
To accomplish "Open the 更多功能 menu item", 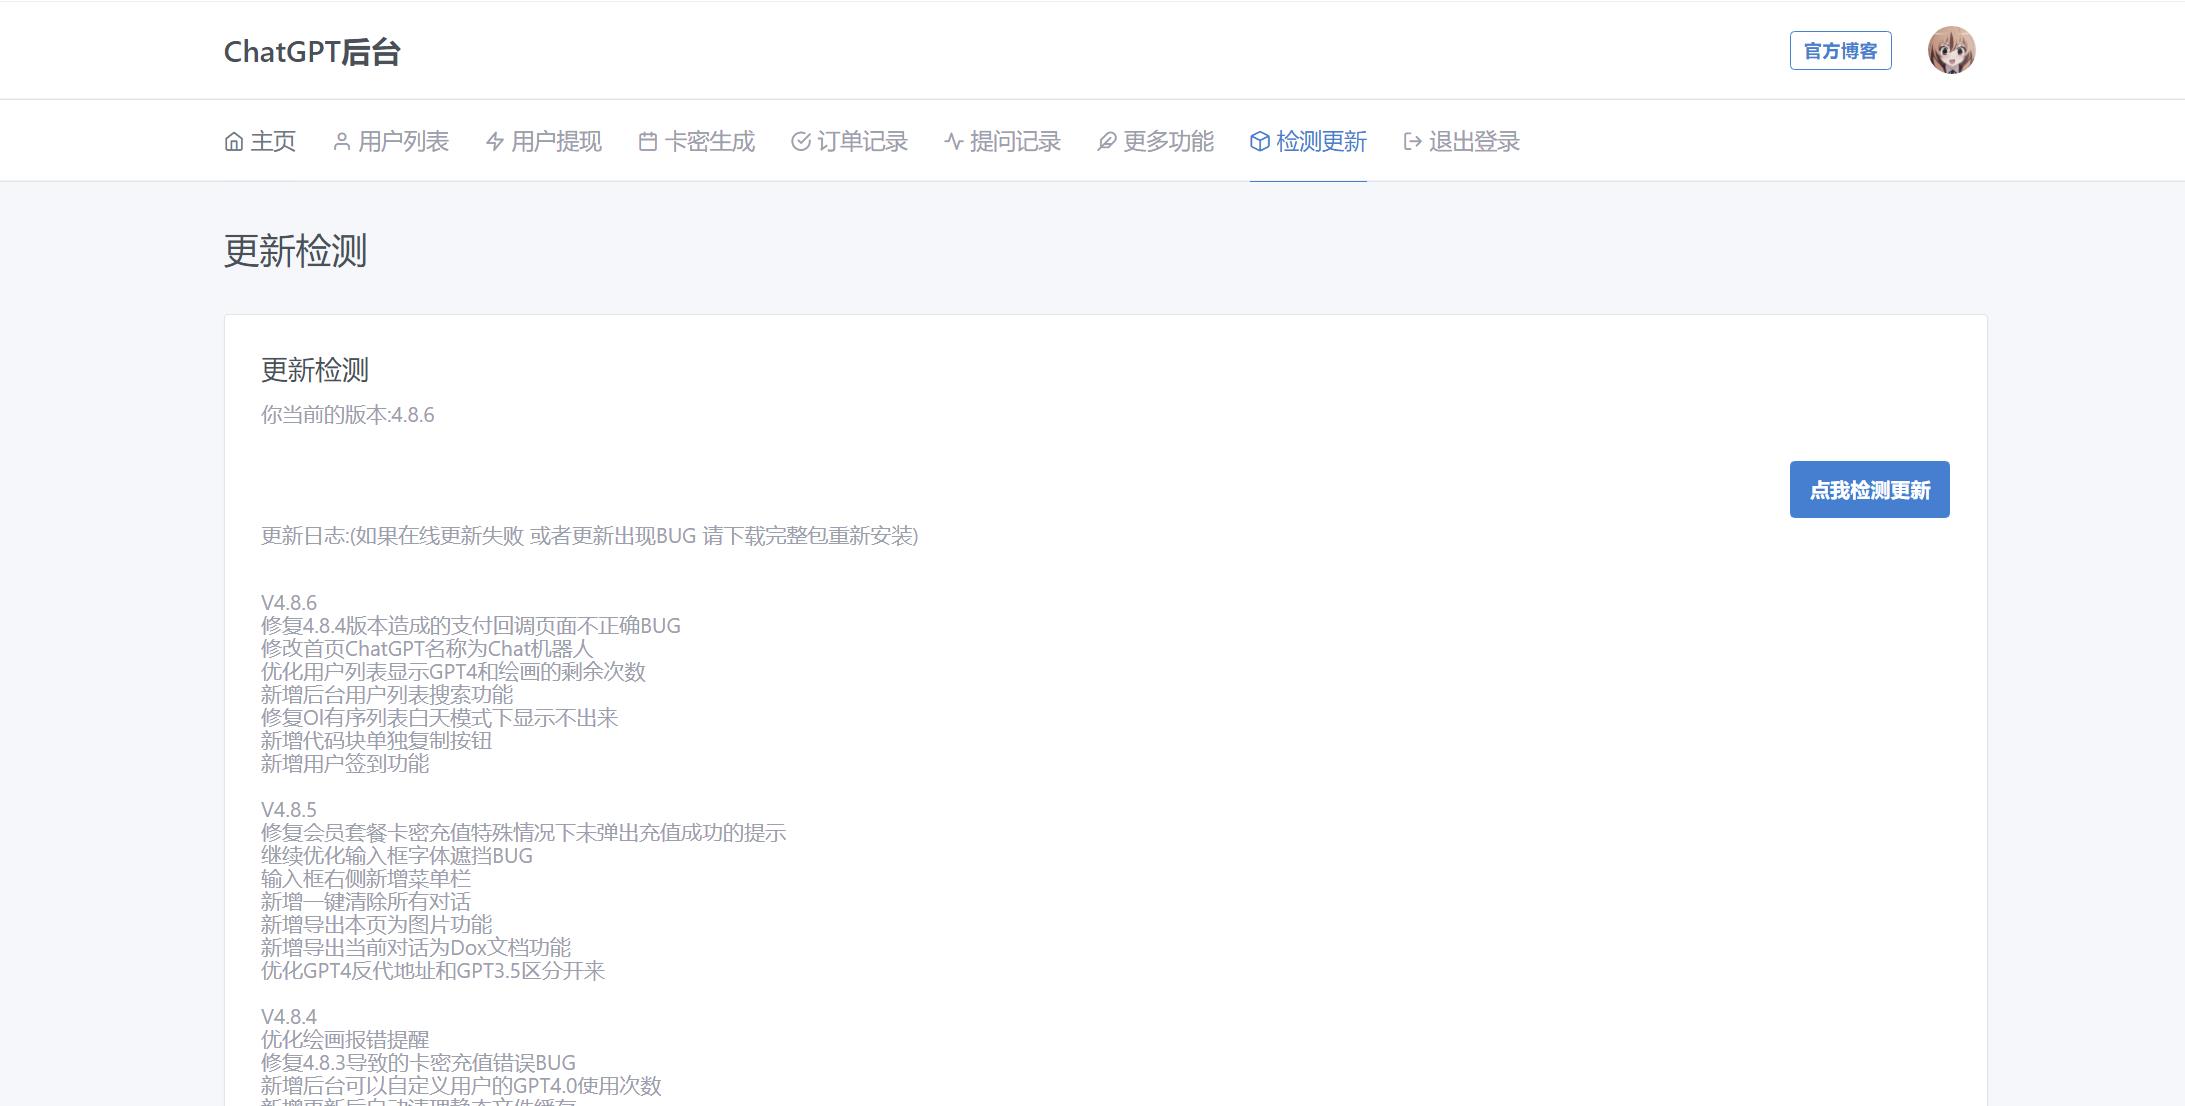I will (x=1169, y=142).
